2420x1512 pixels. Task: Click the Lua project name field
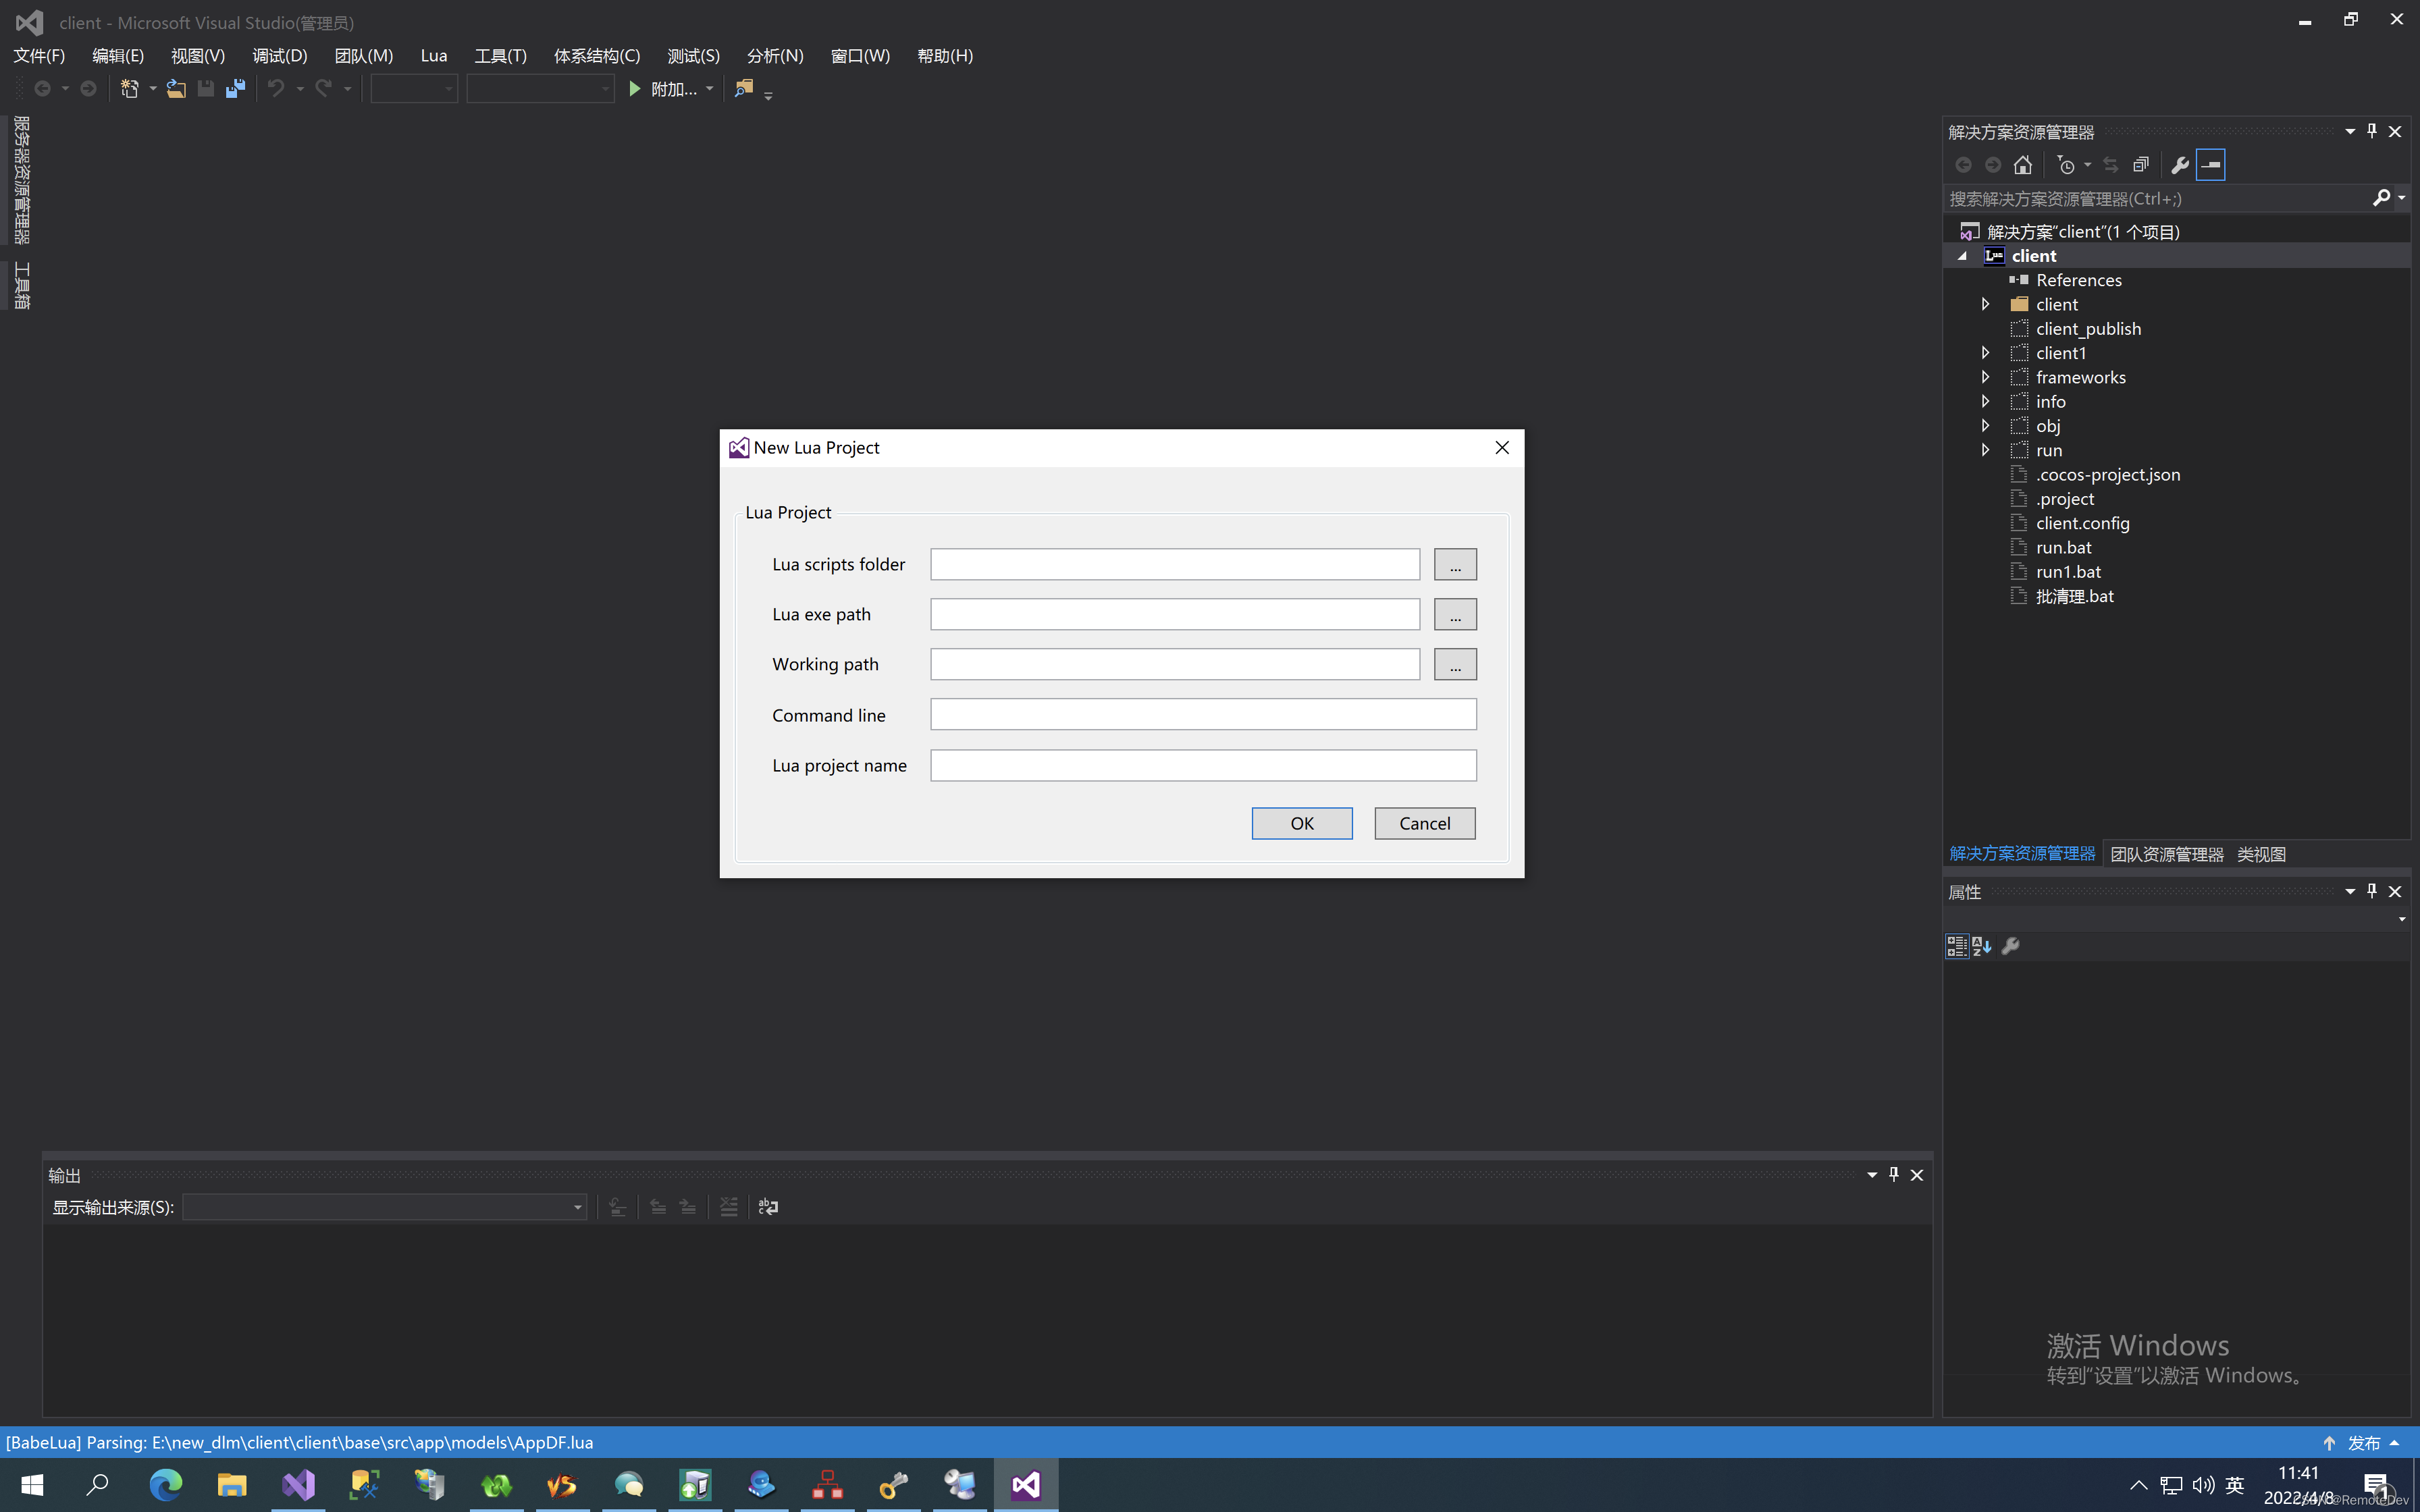(1202, 766)
